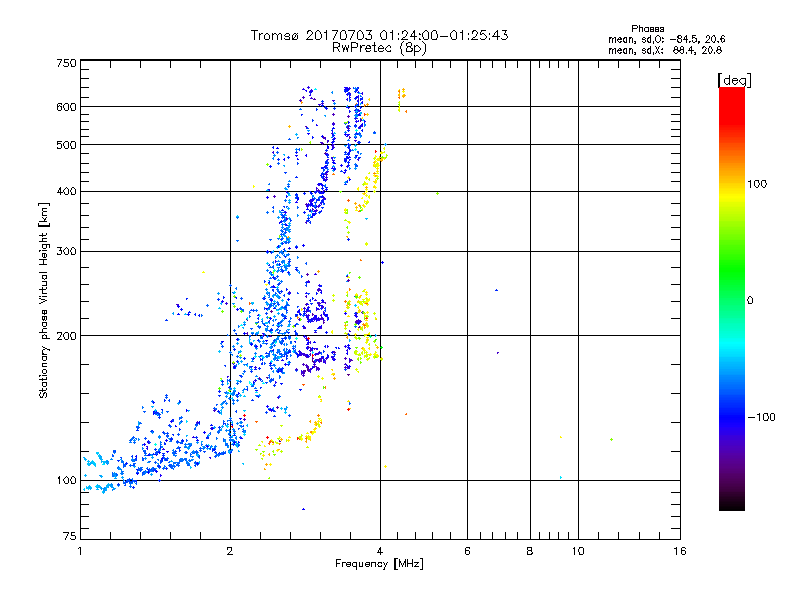Click the x-axis tick label '16'
This screenshot has height=600, width=800.
(680, 551)
